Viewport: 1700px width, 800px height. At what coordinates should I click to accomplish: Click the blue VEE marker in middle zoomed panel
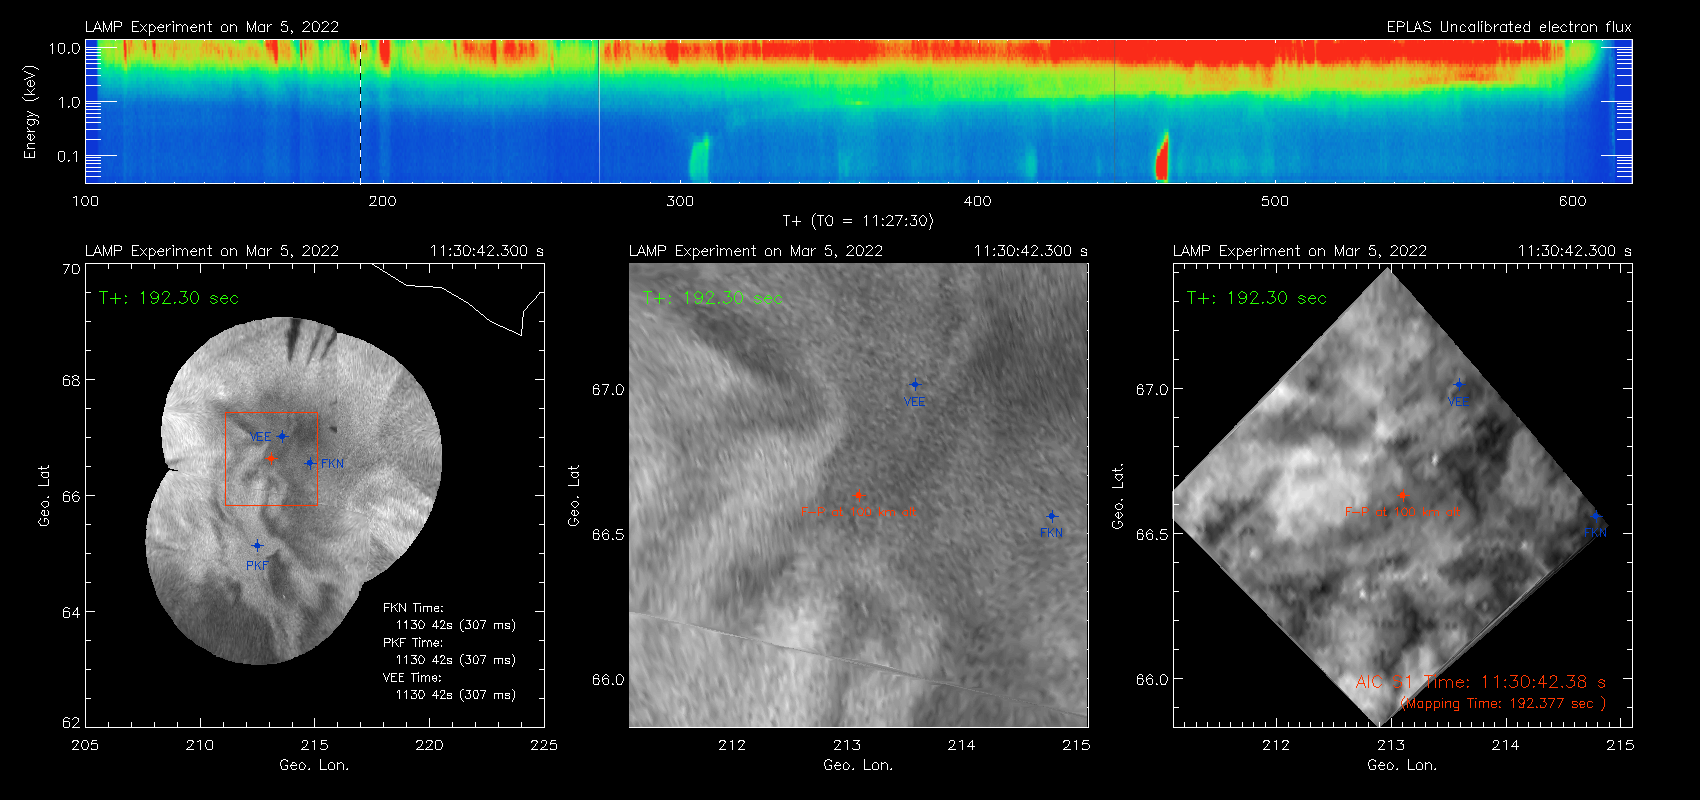click(x=915, y=384)
